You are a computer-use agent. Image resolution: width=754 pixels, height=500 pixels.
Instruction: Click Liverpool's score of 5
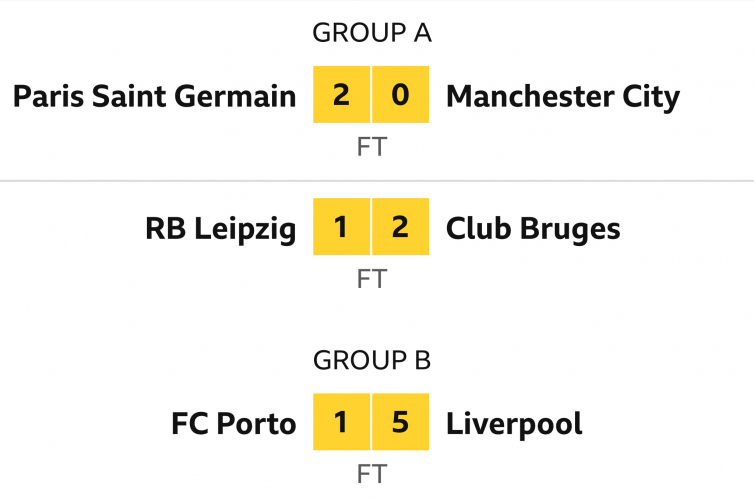click(x=401, y=422)
